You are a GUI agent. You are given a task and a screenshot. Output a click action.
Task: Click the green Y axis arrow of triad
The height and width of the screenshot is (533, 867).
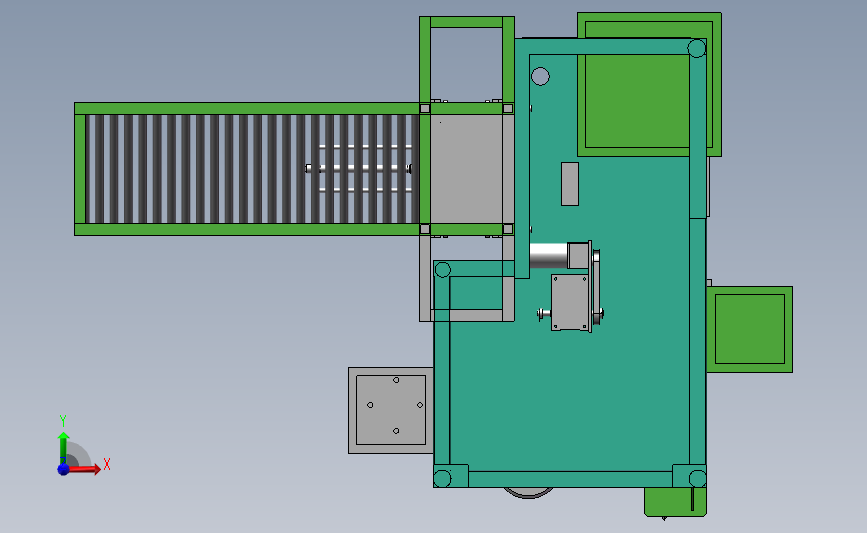pos(64,448)
